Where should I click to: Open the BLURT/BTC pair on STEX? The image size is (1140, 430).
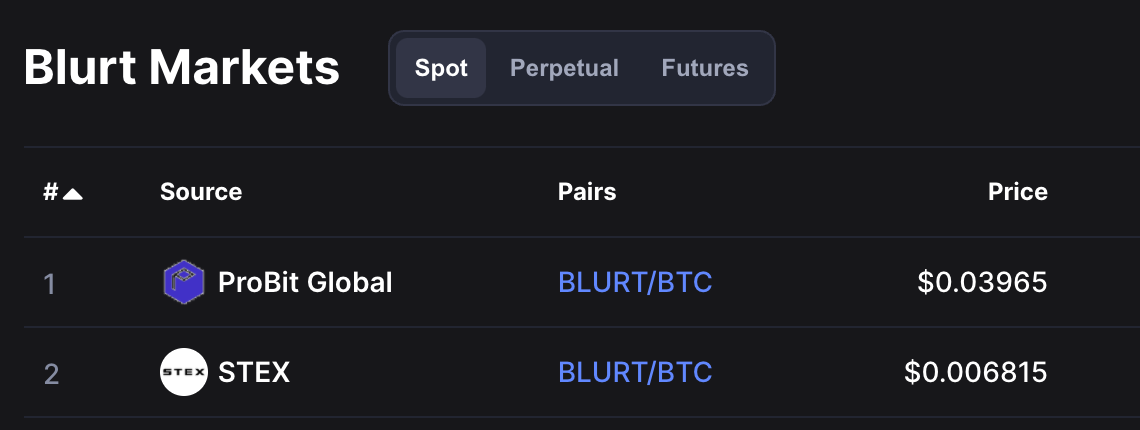(x=635, y=372)
